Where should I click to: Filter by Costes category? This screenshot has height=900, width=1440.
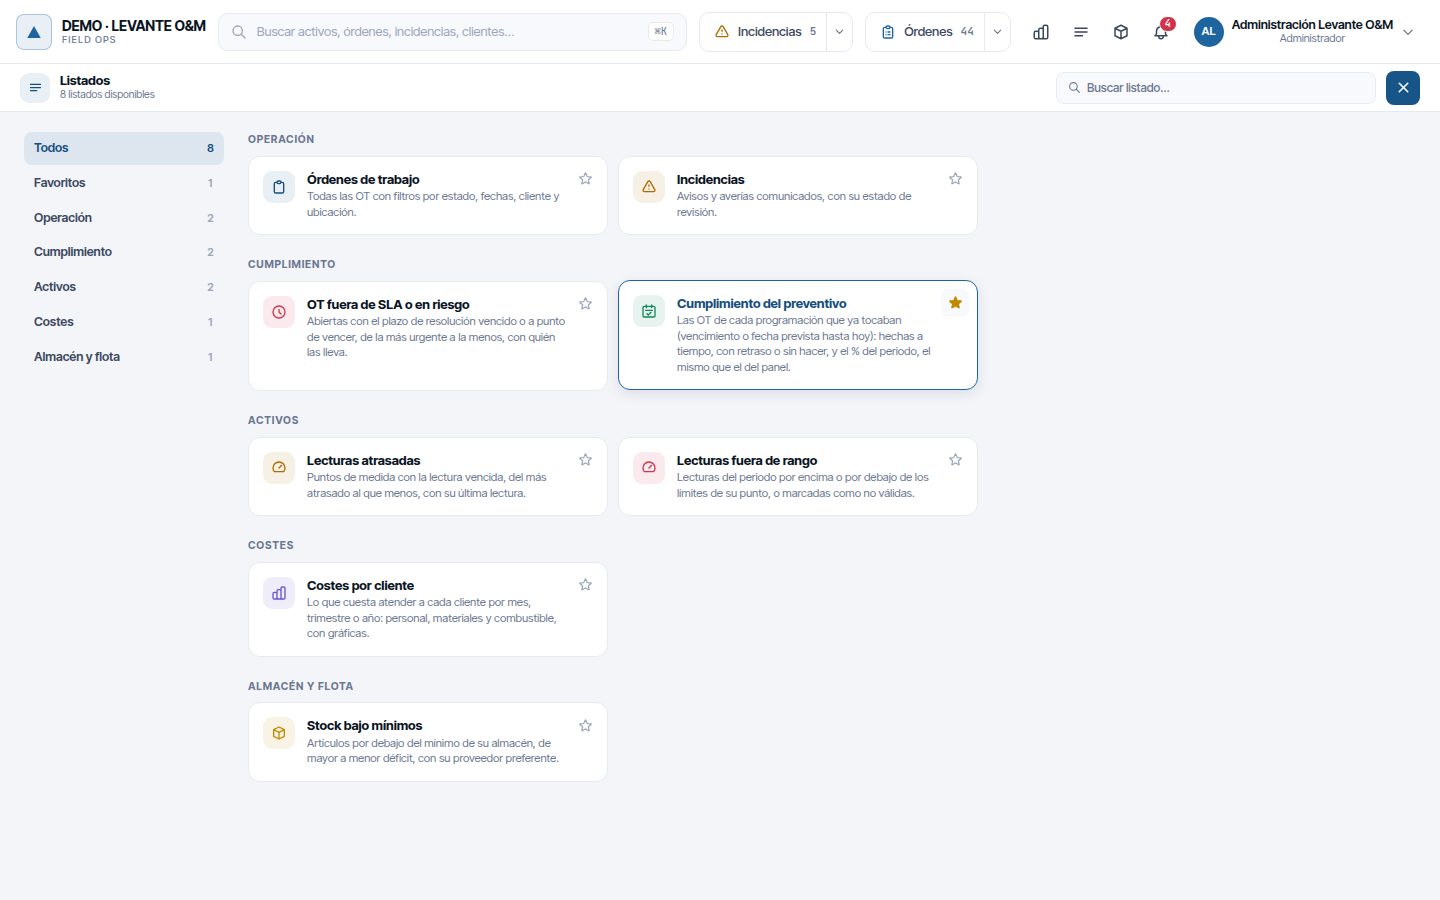(x=124, y=322)
